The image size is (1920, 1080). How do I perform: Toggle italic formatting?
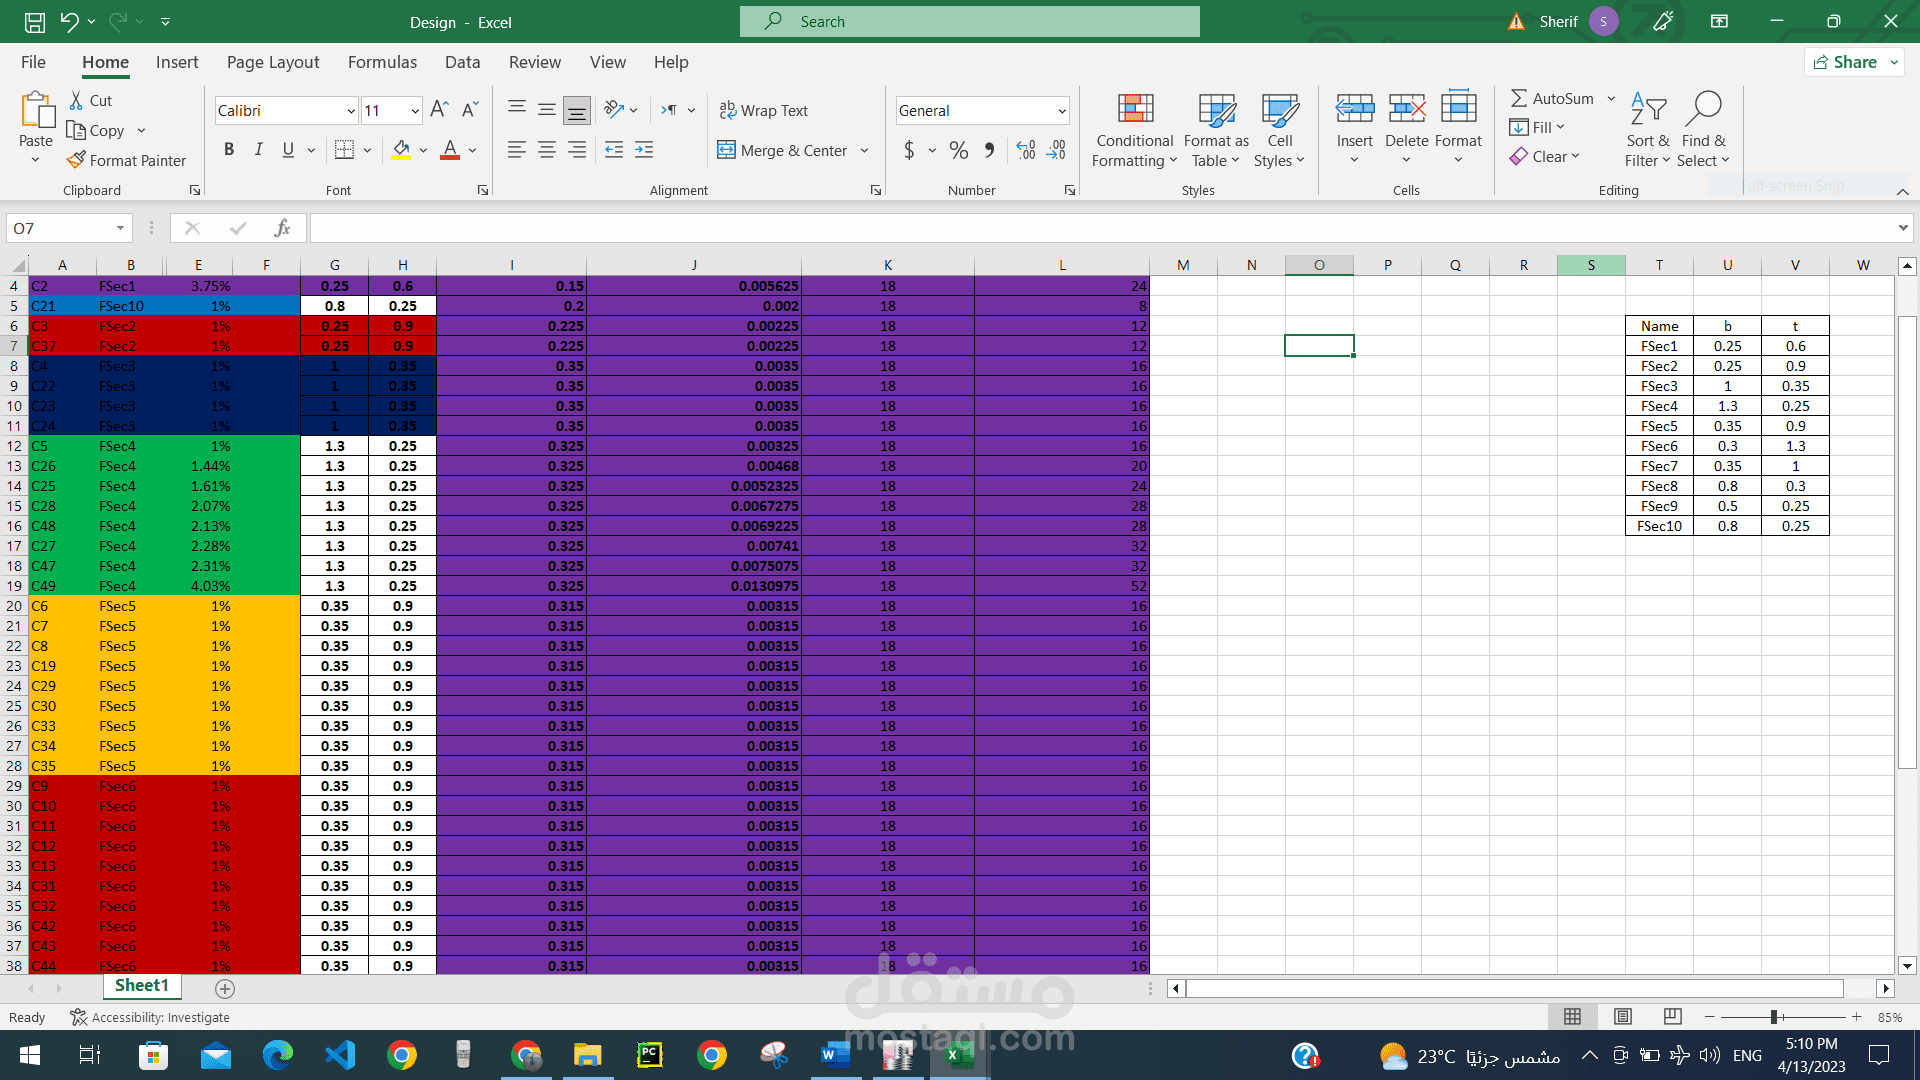259,149
